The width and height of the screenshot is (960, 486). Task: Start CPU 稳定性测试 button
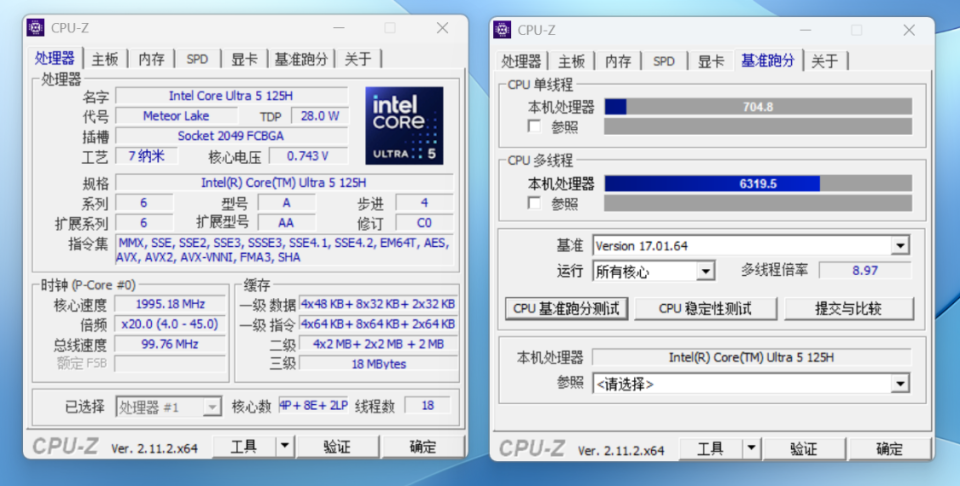pyautogui.click(x=705, y=308)
